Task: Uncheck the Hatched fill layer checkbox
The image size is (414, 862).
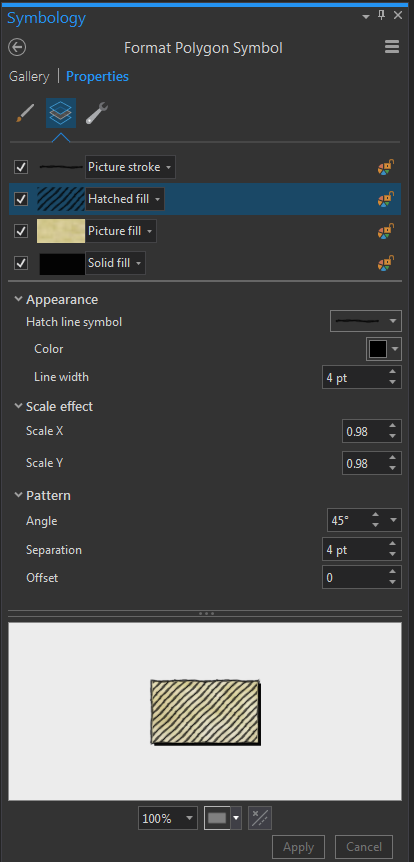Action: [x=21, y=199]
